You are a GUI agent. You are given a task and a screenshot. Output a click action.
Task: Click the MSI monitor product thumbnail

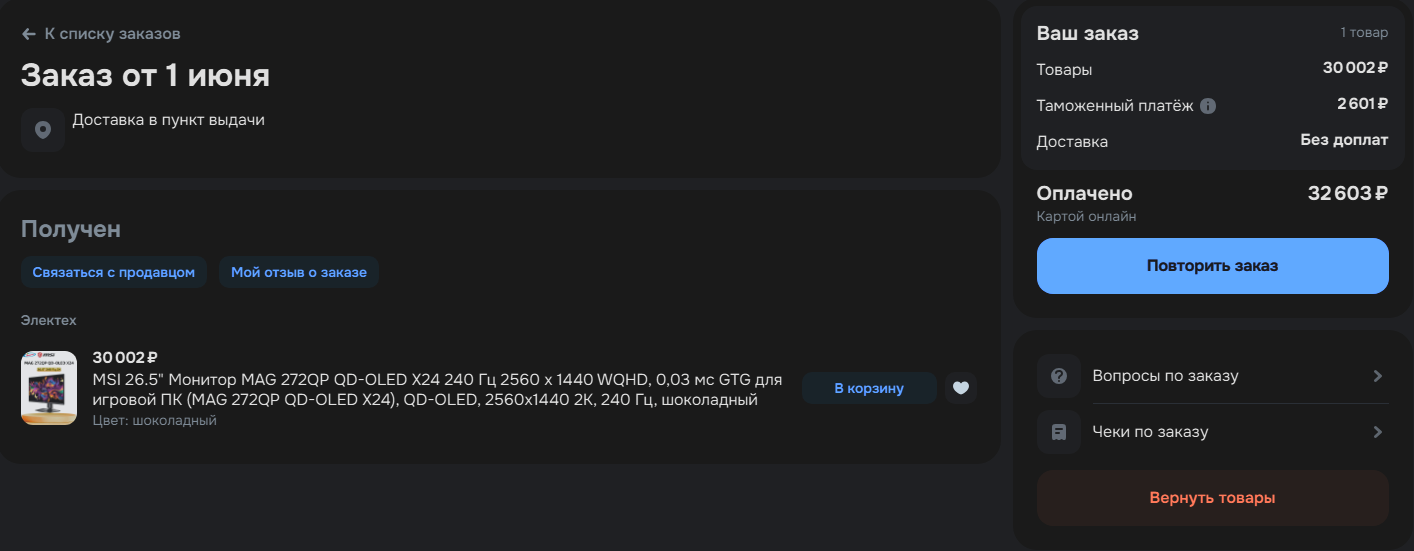click(x=49, y=388)
